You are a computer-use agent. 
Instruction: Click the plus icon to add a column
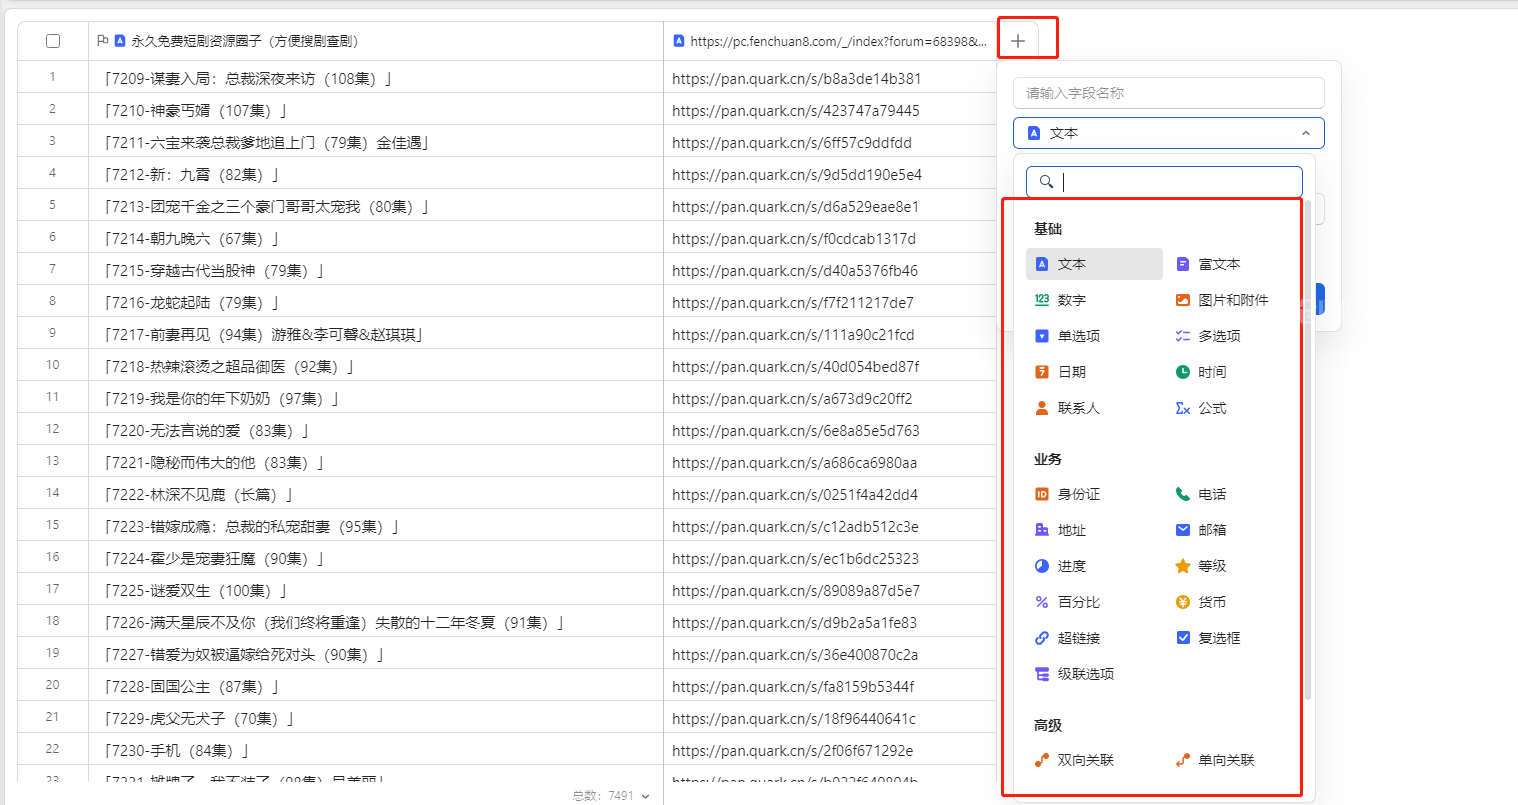point(1018,41)
